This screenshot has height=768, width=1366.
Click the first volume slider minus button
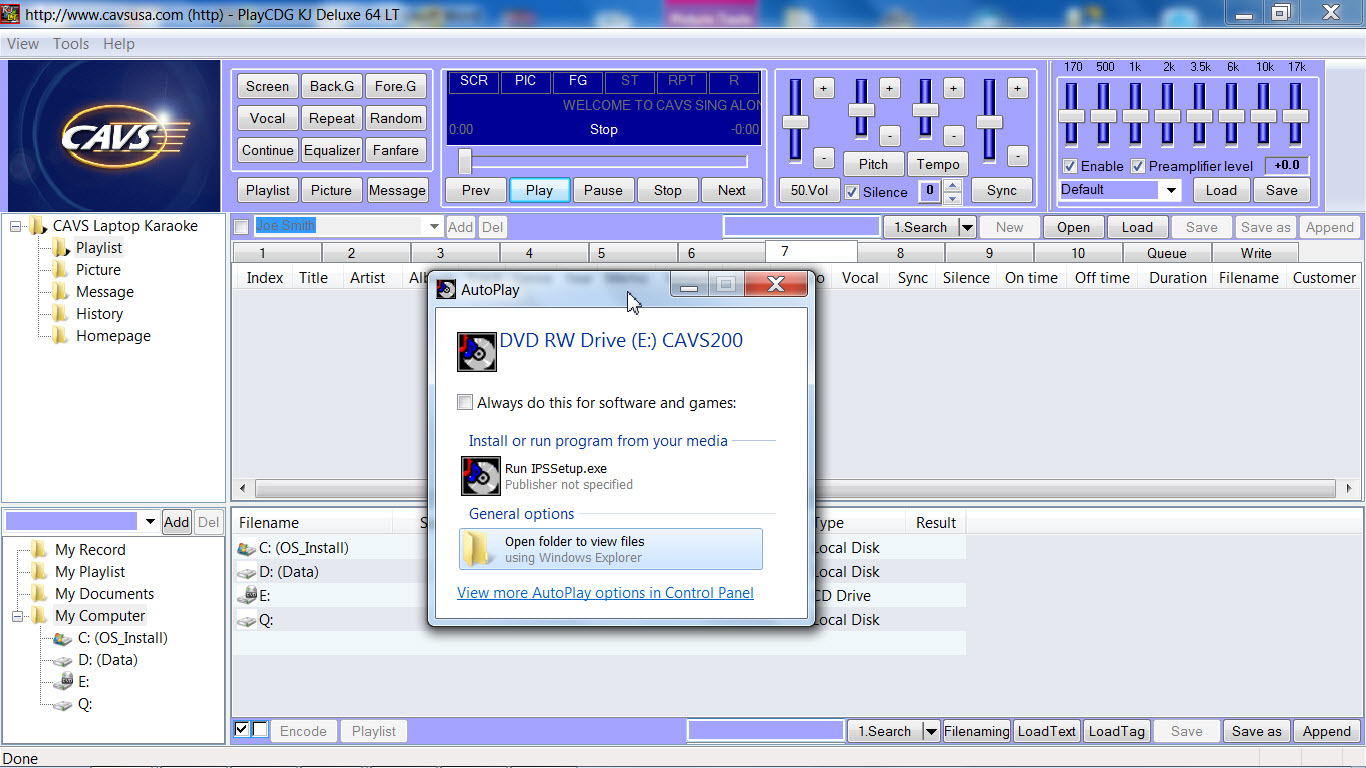coord(823,157)
